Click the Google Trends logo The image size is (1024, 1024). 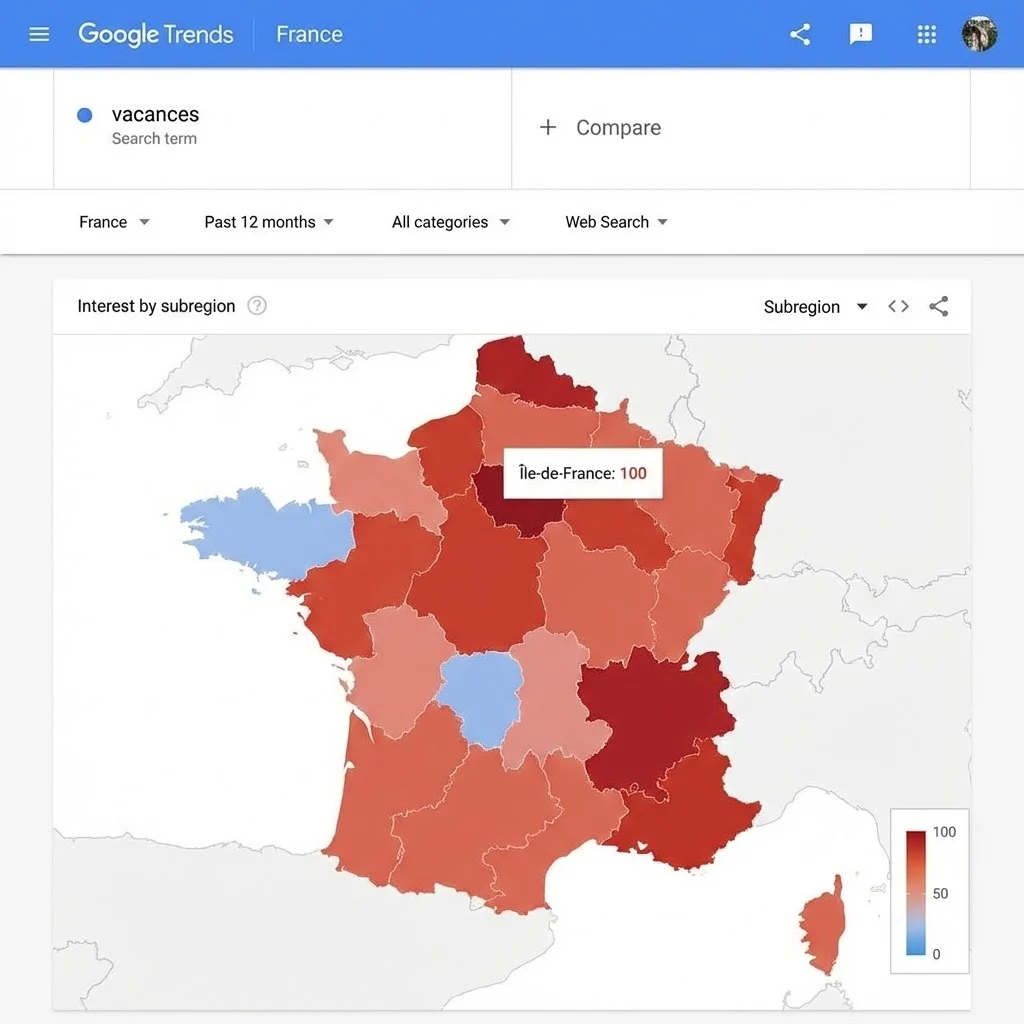[x=155, y=34]
